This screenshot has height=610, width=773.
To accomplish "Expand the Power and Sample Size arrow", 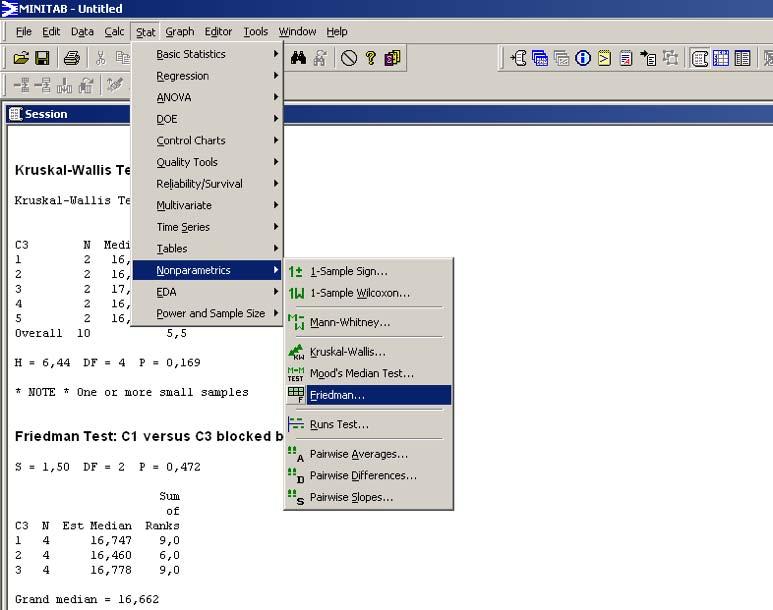I will point(276,313).
